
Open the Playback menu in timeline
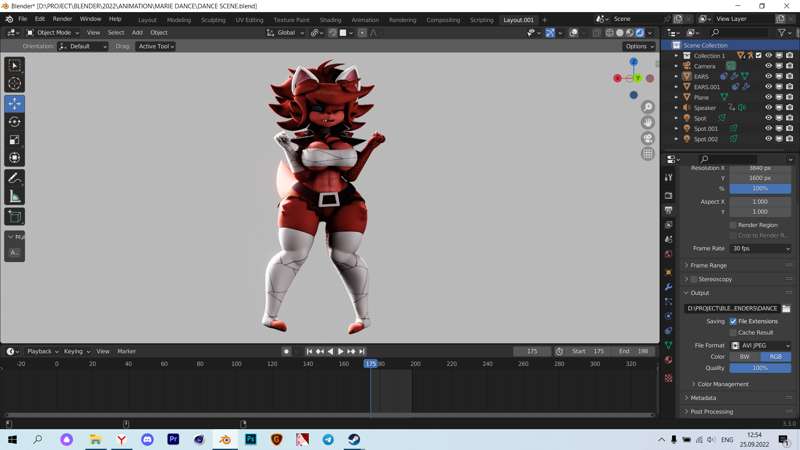coord(42,351)
